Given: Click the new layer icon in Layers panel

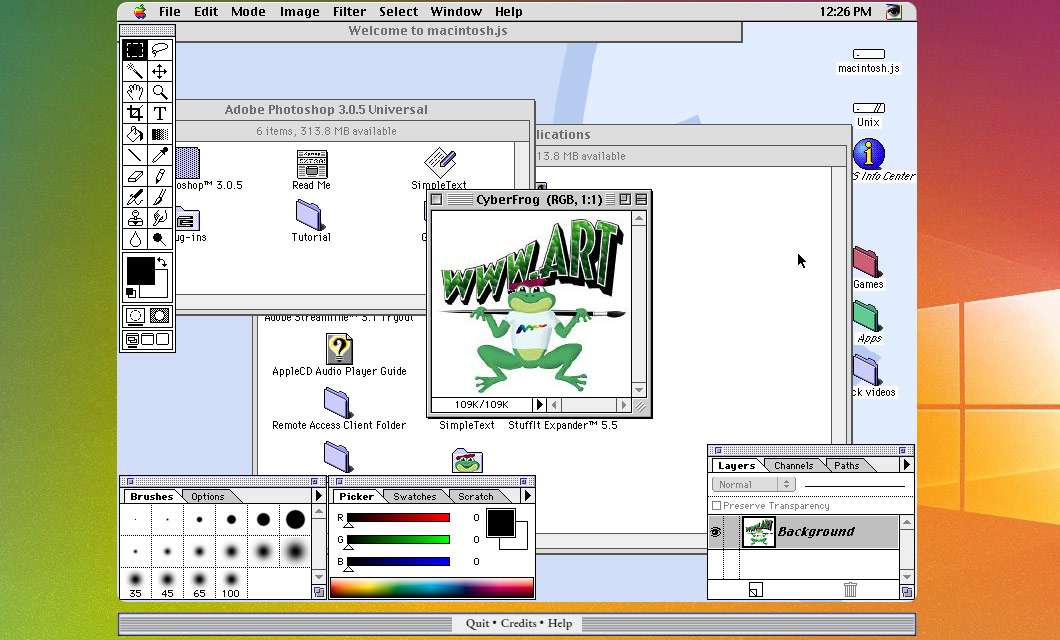Looking at the screenshot, I should [756, 589].
